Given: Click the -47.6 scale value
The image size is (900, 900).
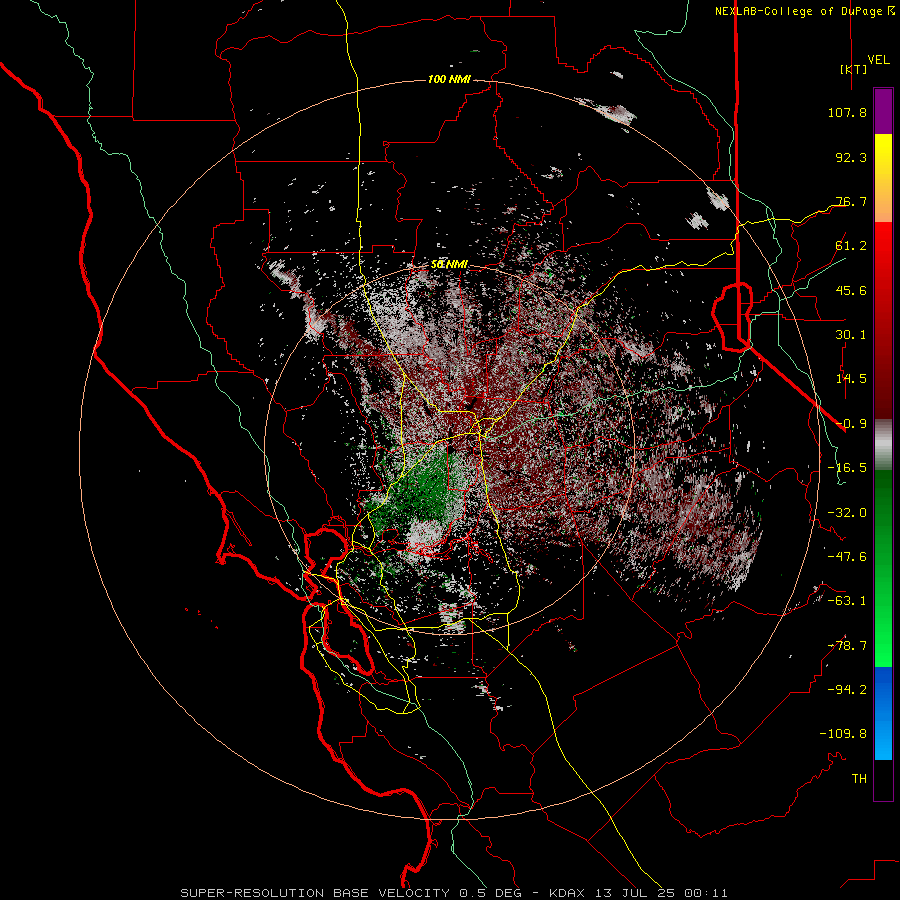Looking at the screenshot, I should (847, 557).
